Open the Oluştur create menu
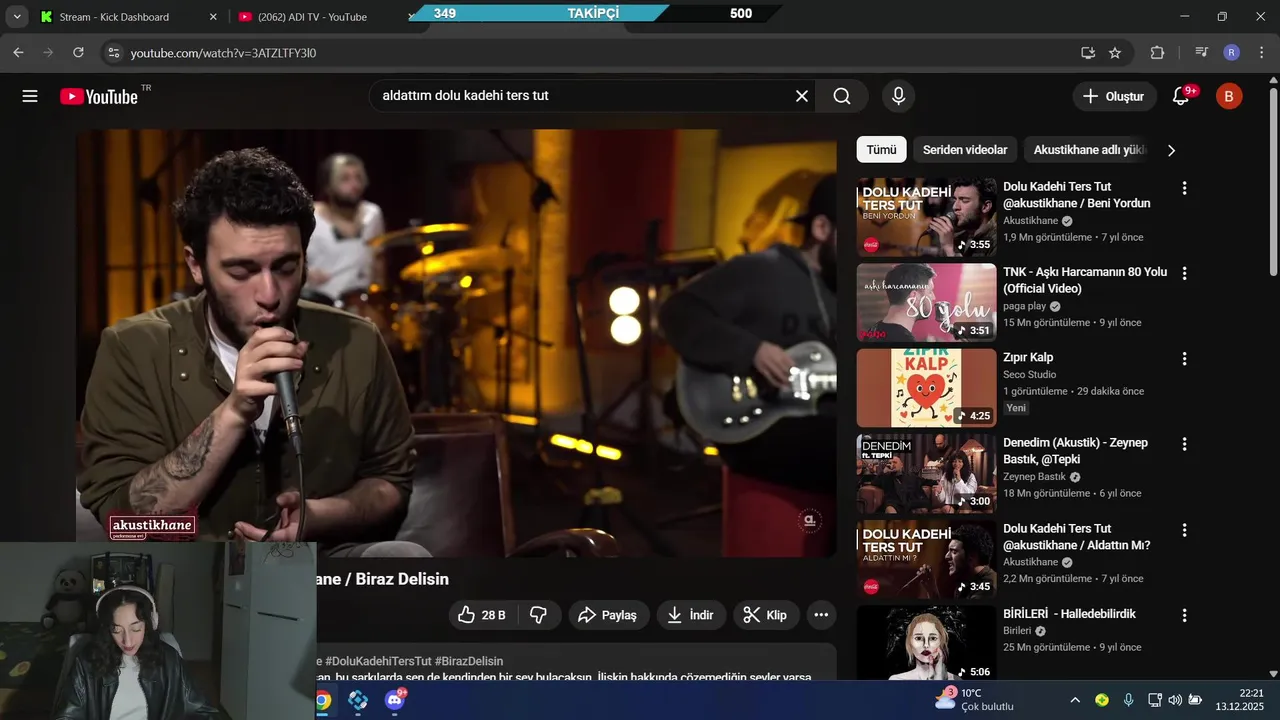1280x720 pixels. pos(1114,96)
